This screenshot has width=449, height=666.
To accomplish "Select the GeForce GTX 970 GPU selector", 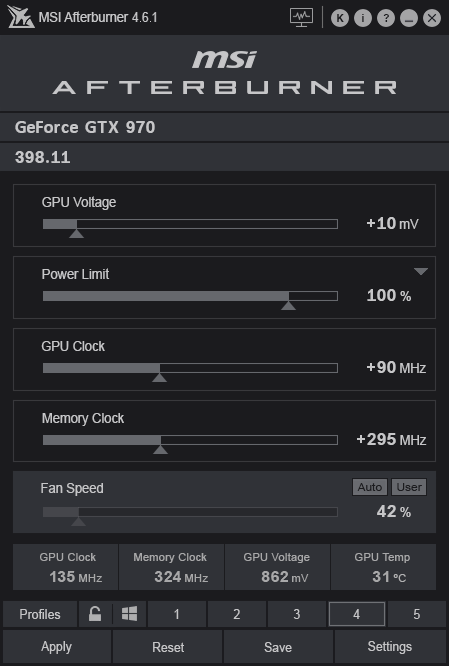I will pos(224,127).
